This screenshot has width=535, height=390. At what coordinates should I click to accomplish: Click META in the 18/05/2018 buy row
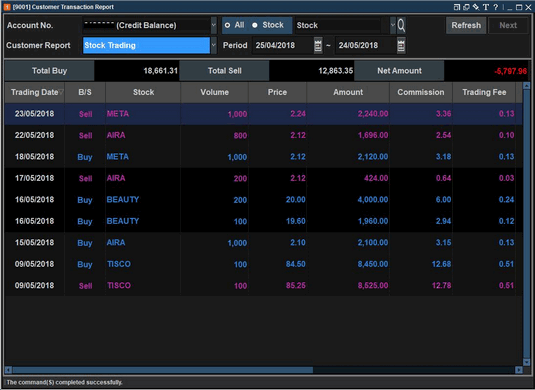click(x=118, y=157)
